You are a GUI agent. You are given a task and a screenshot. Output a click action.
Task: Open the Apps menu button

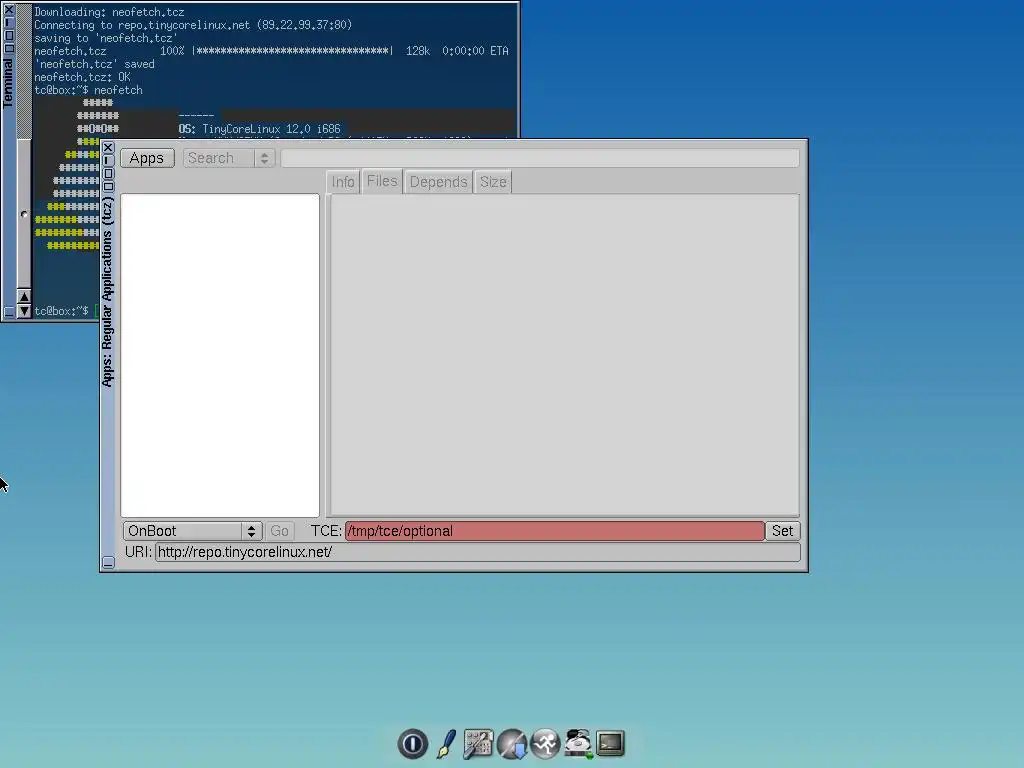(x=147, y=158)
